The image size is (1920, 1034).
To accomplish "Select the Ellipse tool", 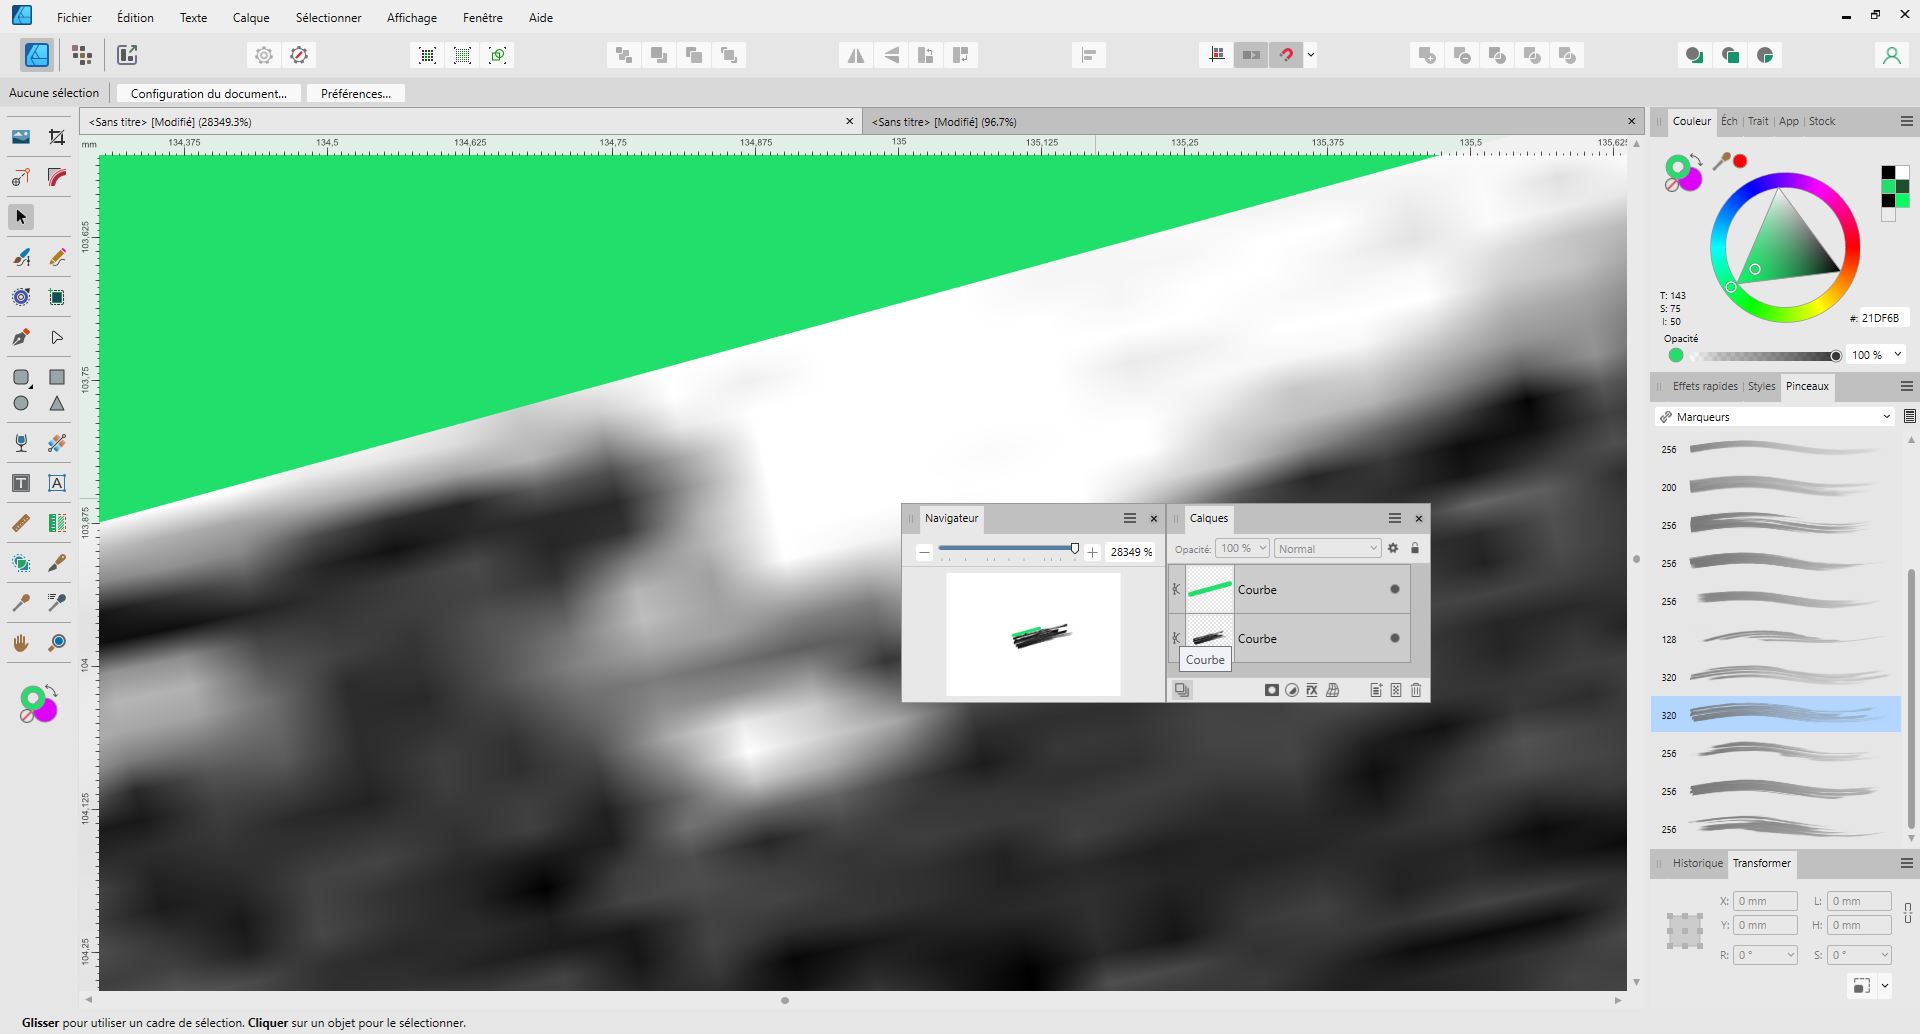I will [x=21, y=403].
